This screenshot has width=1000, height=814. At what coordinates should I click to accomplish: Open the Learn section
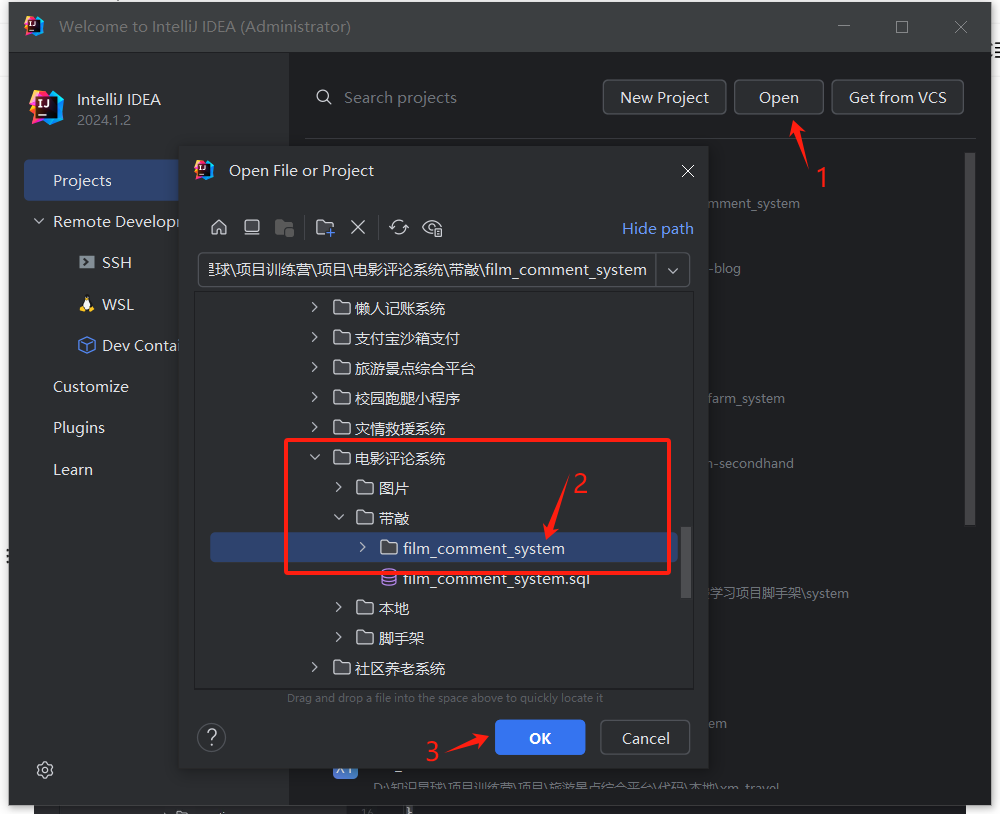tap(73, 470)
